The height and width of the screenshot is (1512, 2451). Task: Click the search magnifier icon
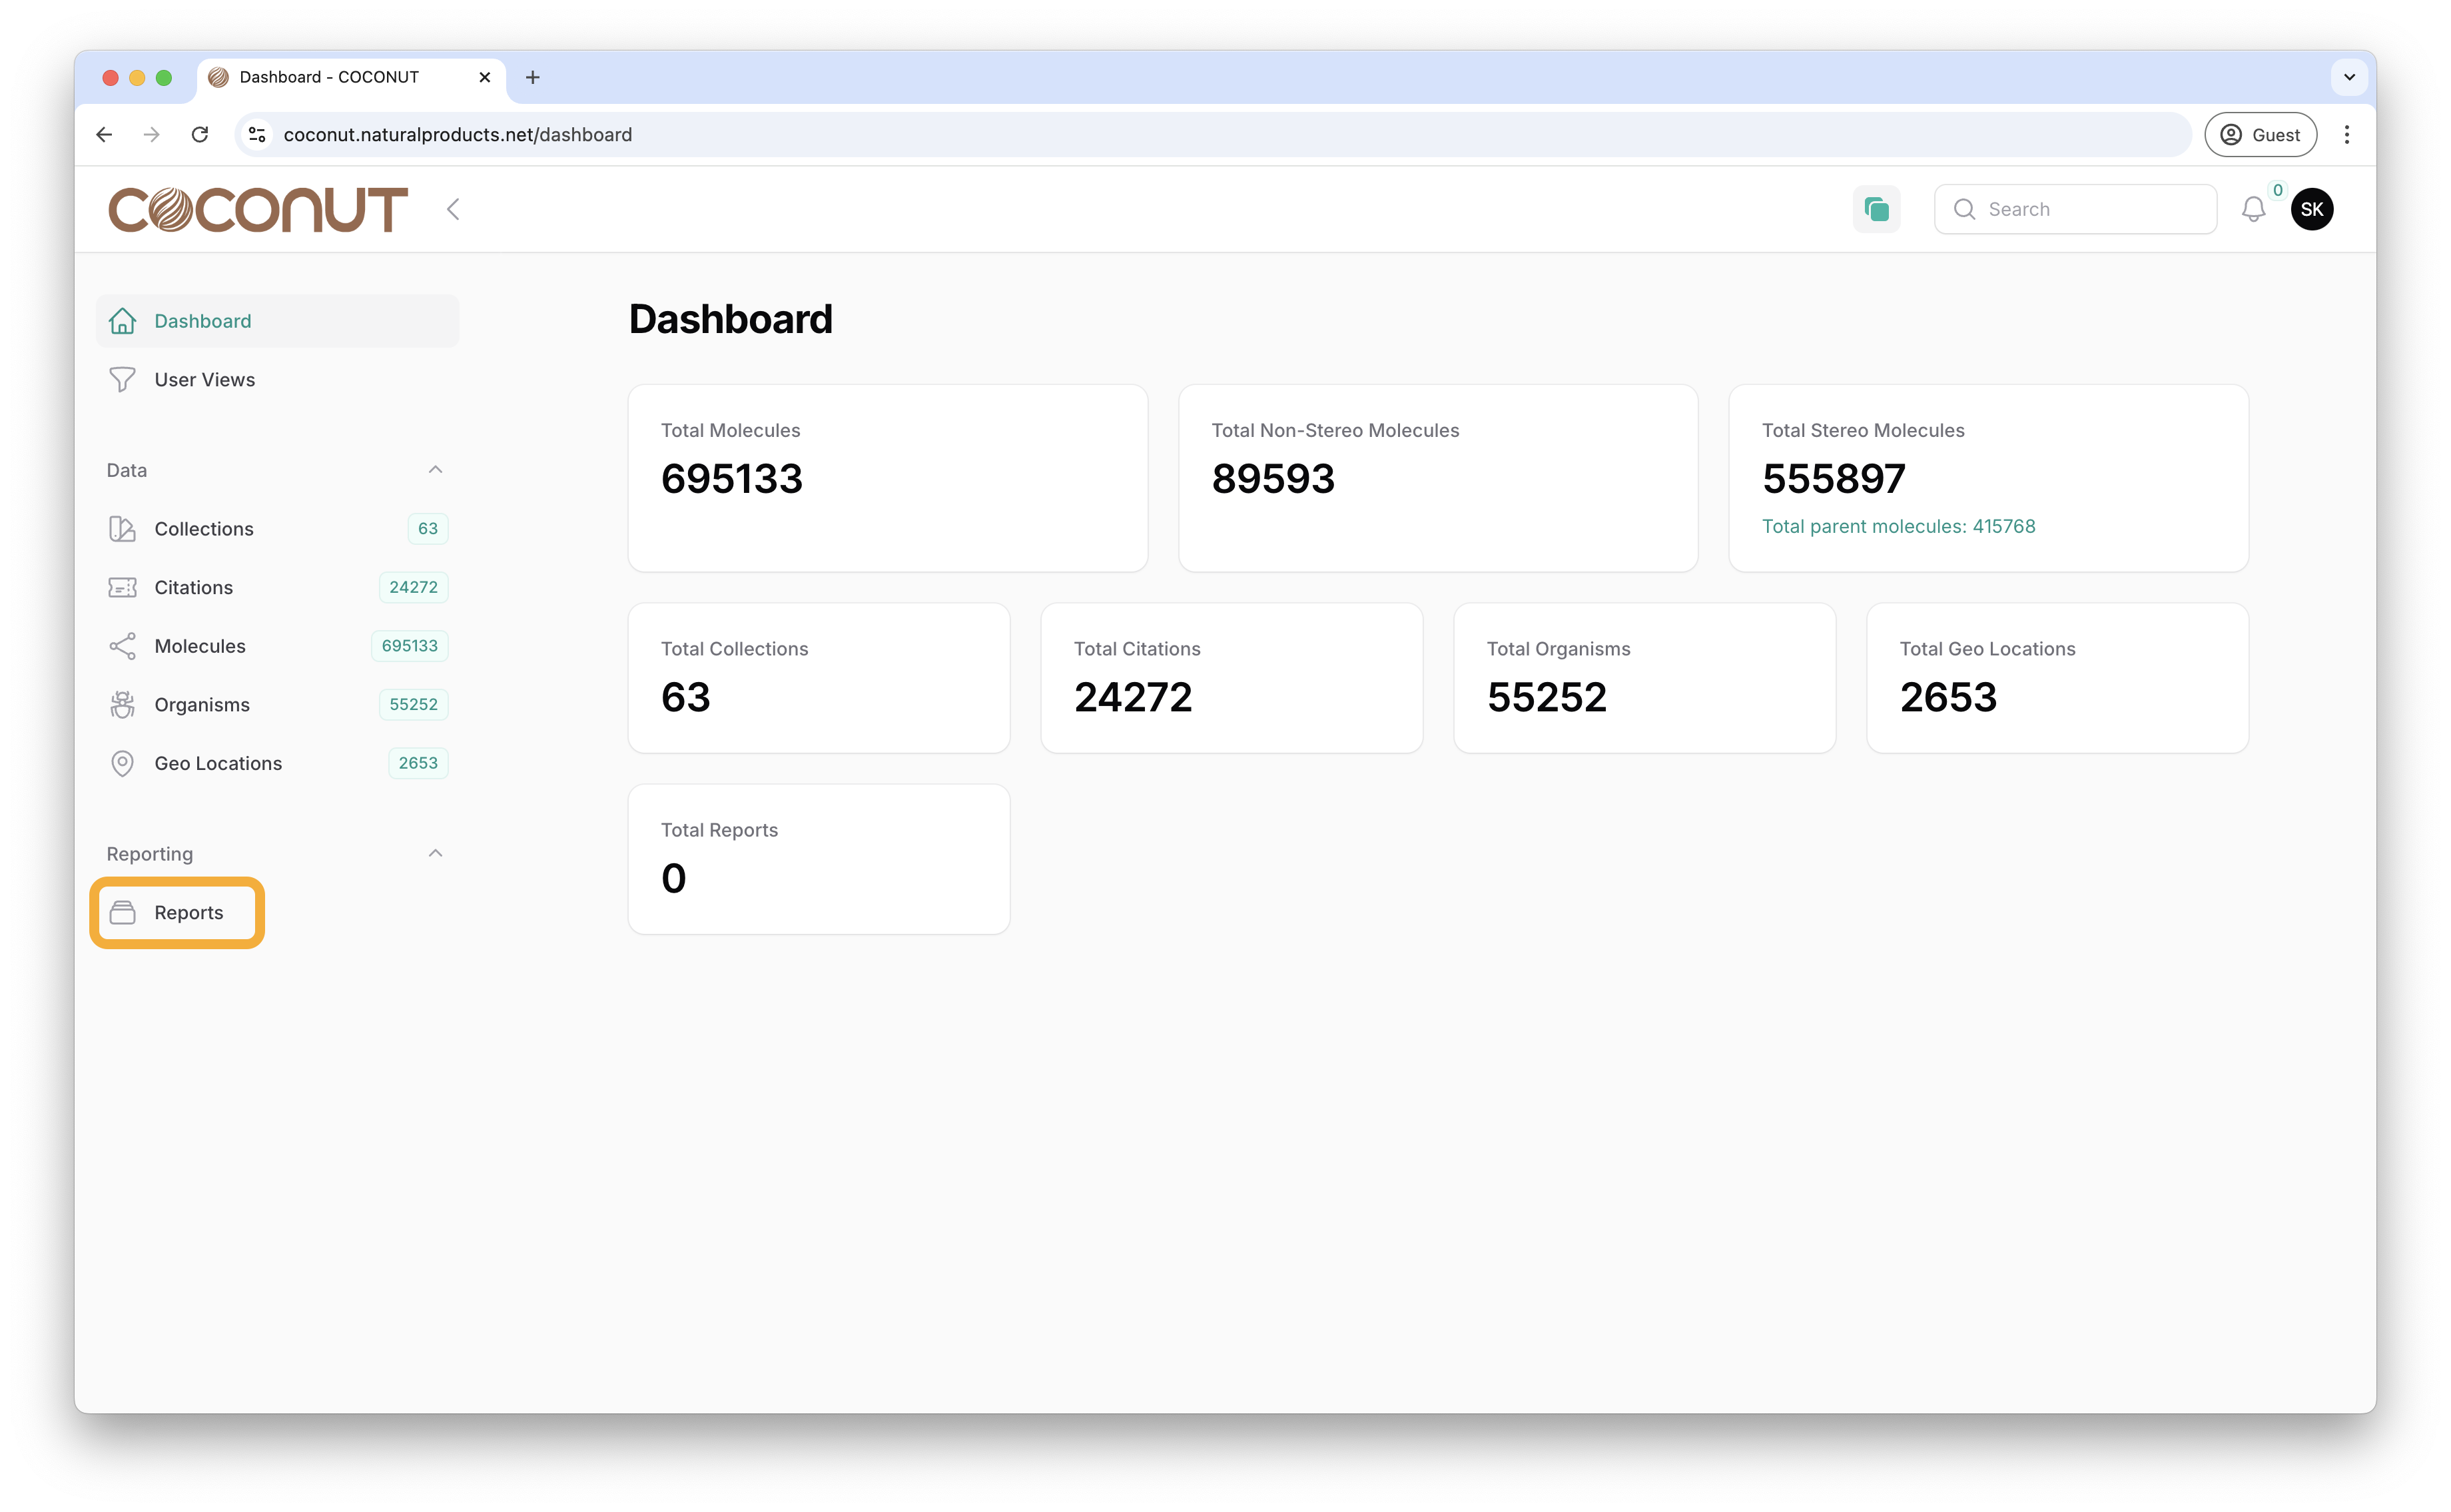(1964, 209)
